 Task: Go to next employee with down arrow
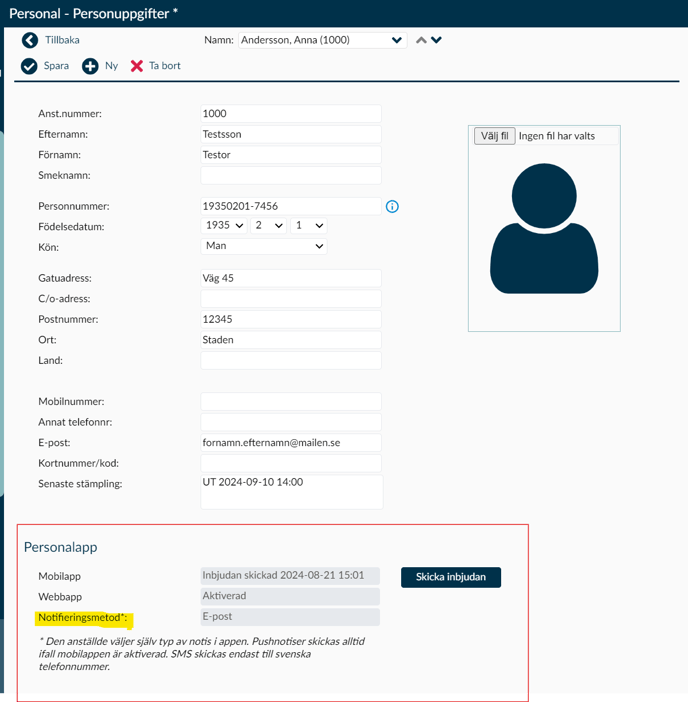pos(437,40)
